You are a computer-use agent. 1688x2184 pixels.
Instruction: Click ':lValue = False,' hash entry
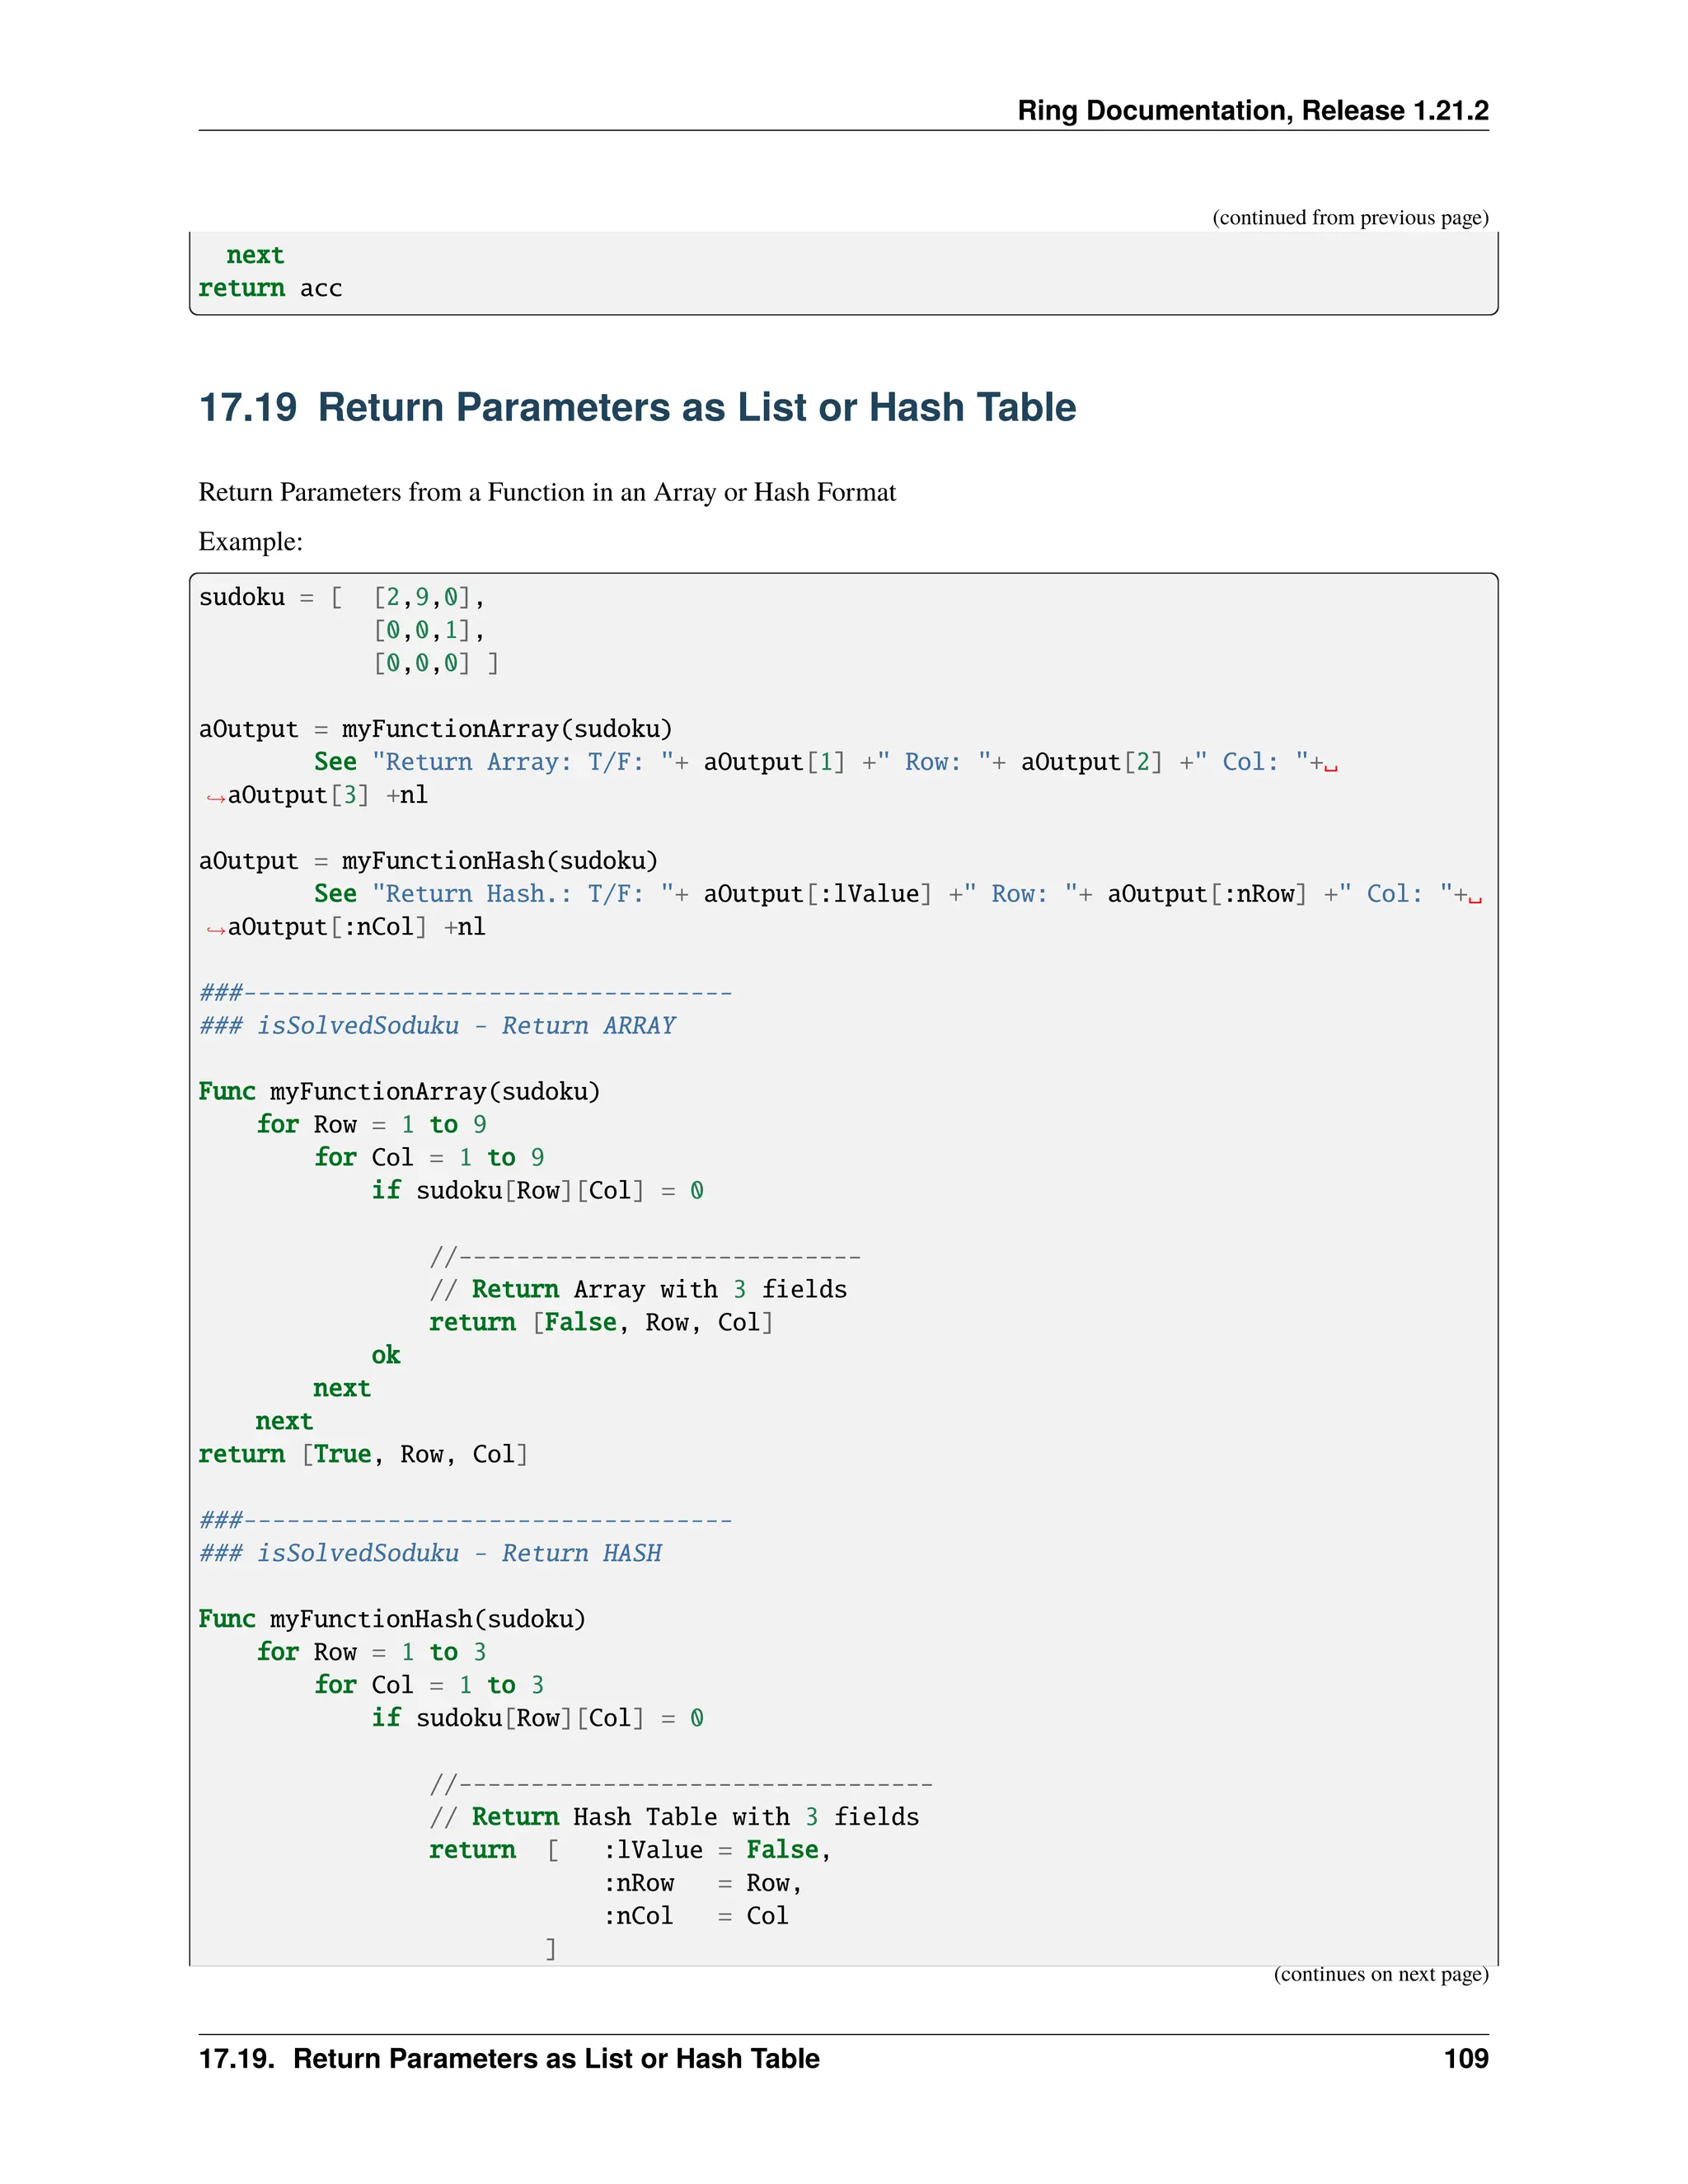click(x=717, y=1850)
